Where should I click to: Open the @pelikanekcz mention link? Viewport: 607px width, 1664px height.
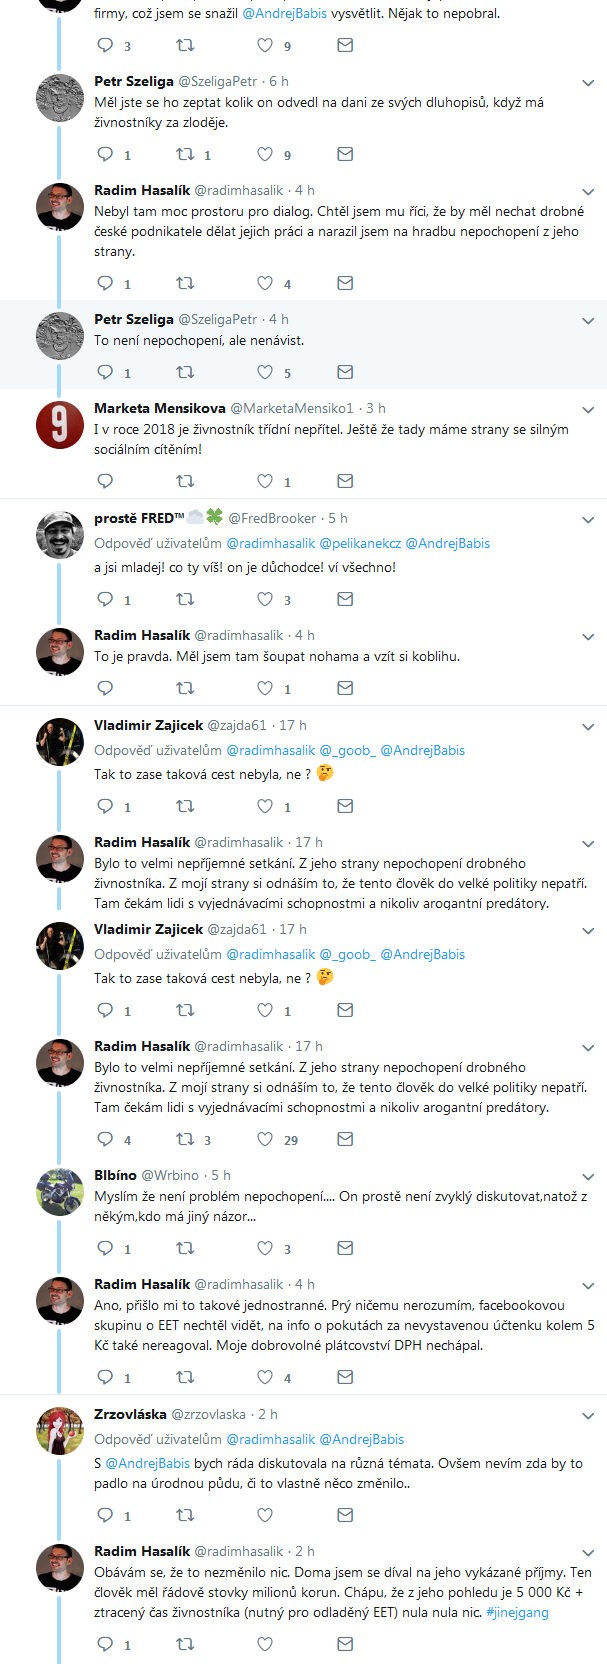click(x=360, y=543)
